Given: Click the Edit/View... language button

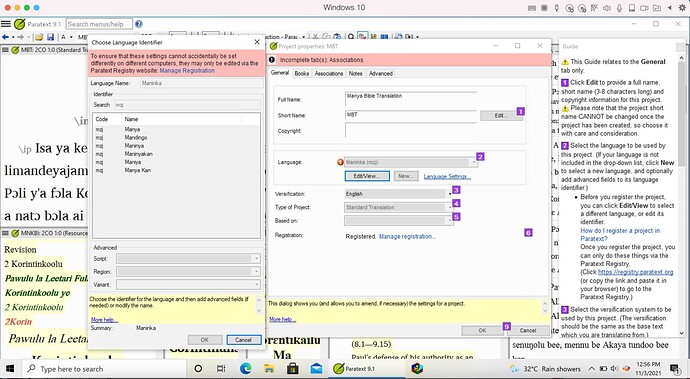Looking at the screenshot, I should point(367,176).
